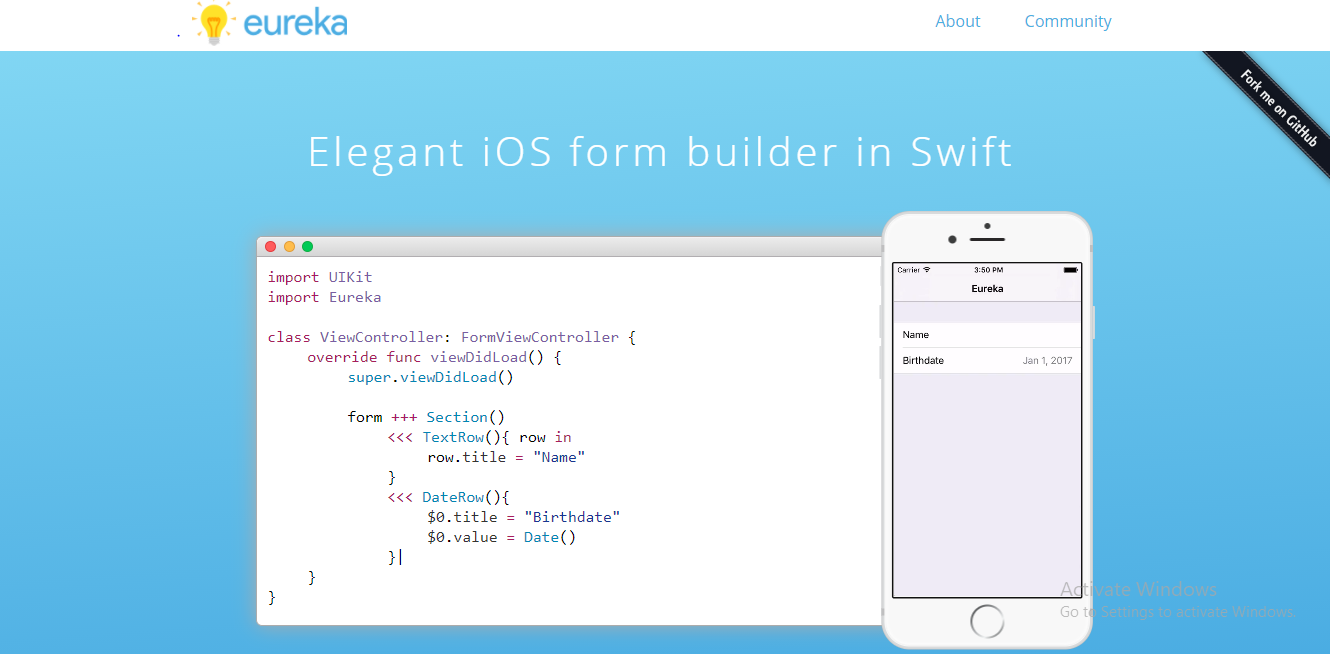Click the green maximize dot on code window
The width and height of the screenshot is (1330, 654).
(x=307, y=246)
